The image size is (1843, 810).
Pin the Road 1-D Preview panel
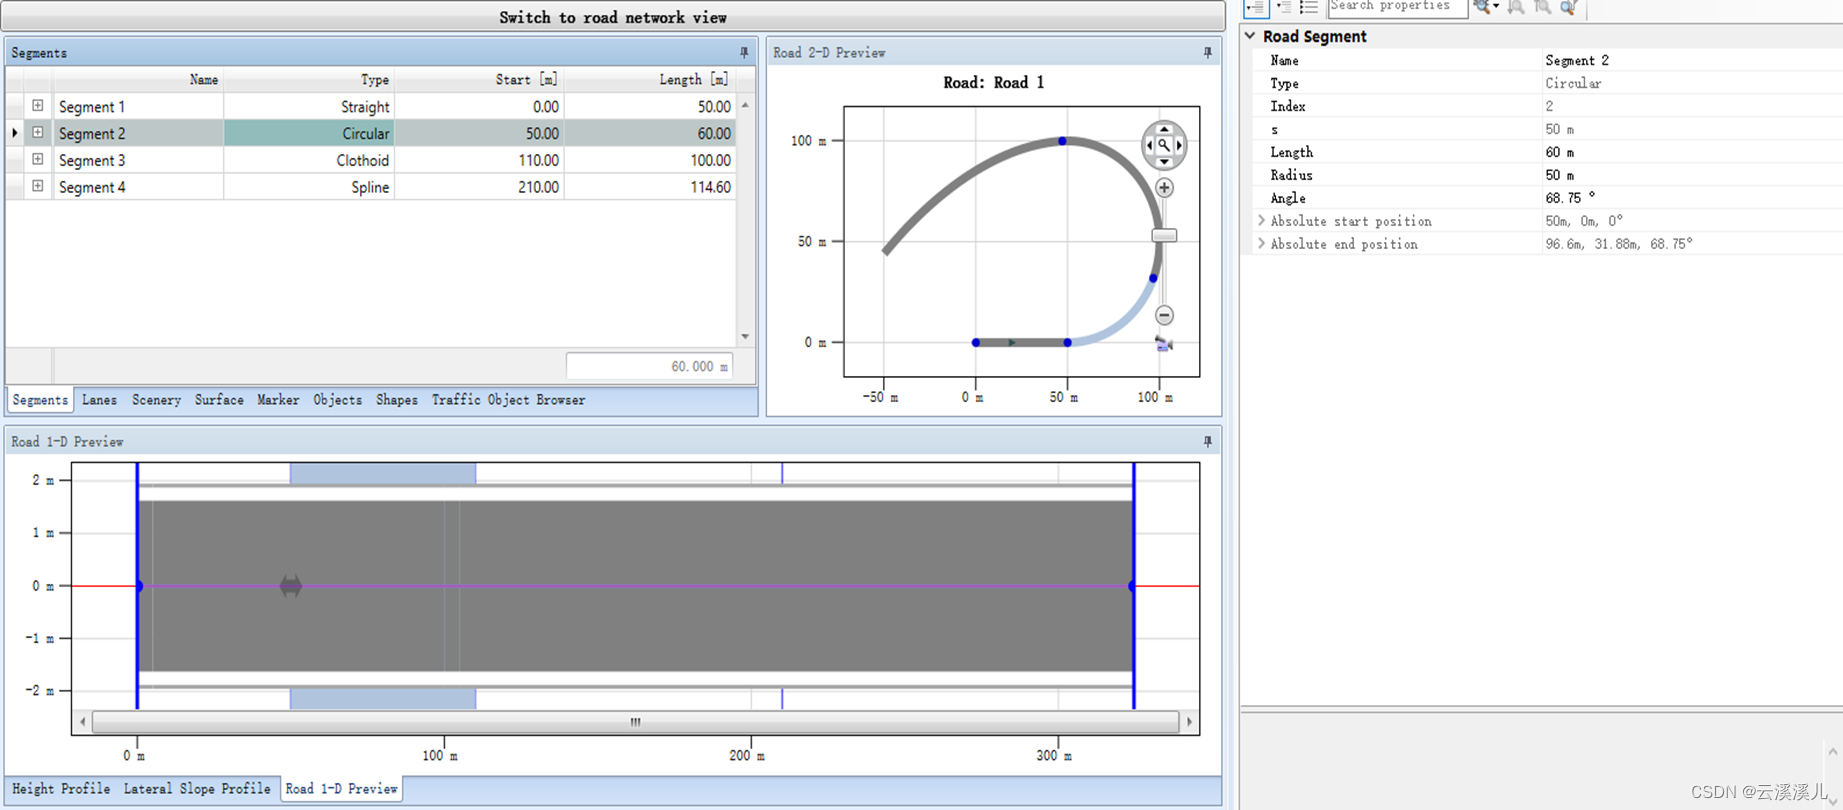[1208, 441]
